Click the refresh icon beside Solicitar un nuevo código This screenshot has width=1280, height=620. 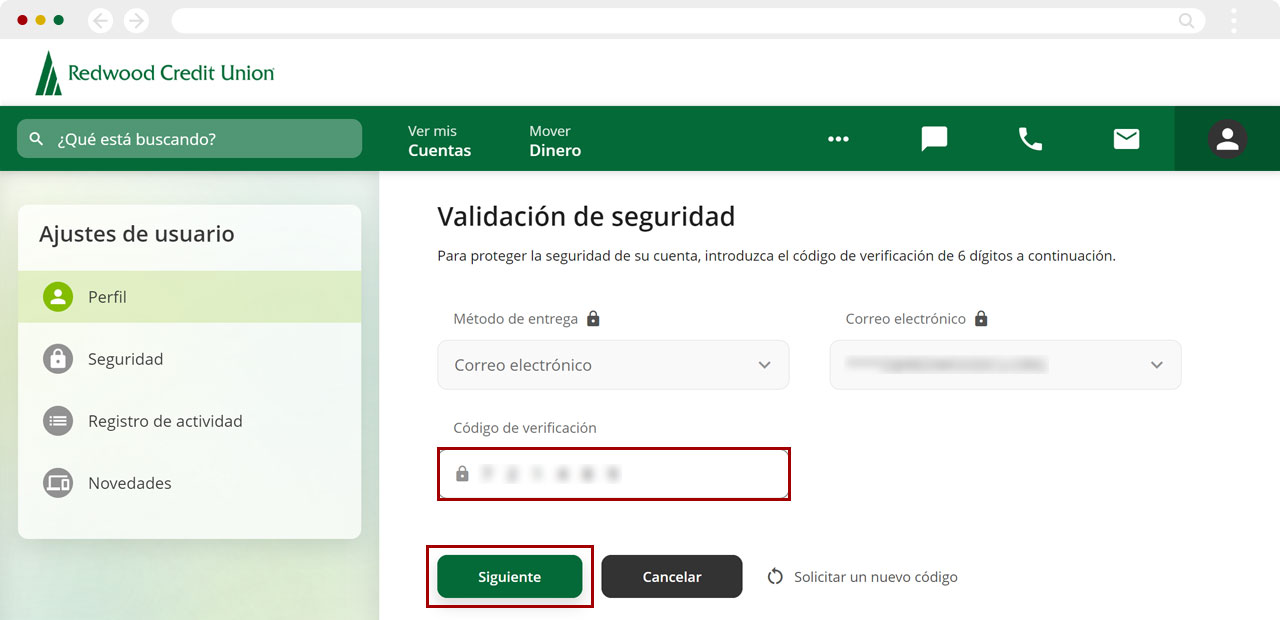(x=775, y=577)
